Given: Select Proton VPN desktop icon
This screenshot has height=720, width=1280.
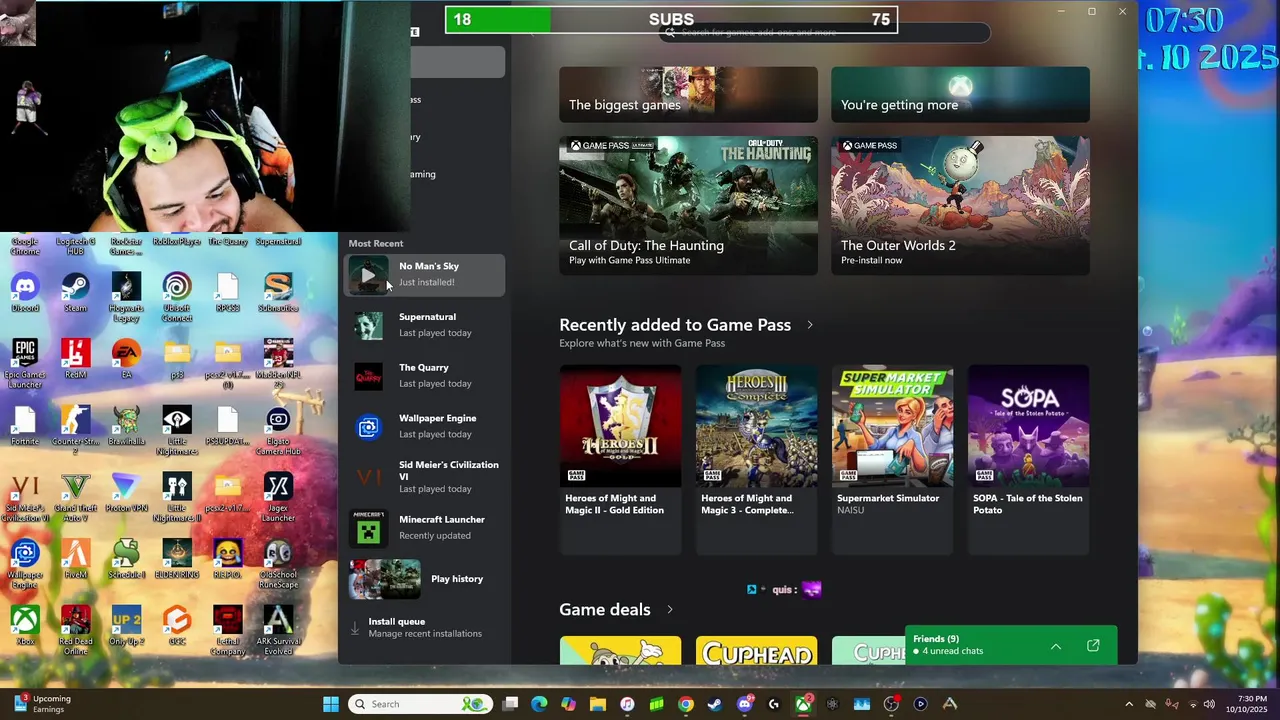Looking at the screenshot, I should (126, 493).
